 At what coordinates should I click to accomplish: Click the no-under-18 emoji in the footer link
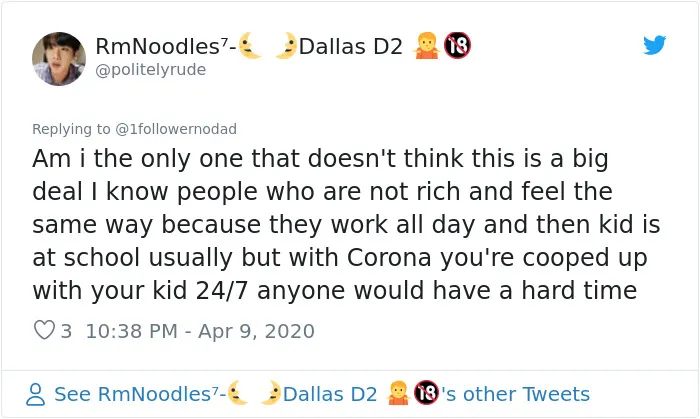click(426, 393)
